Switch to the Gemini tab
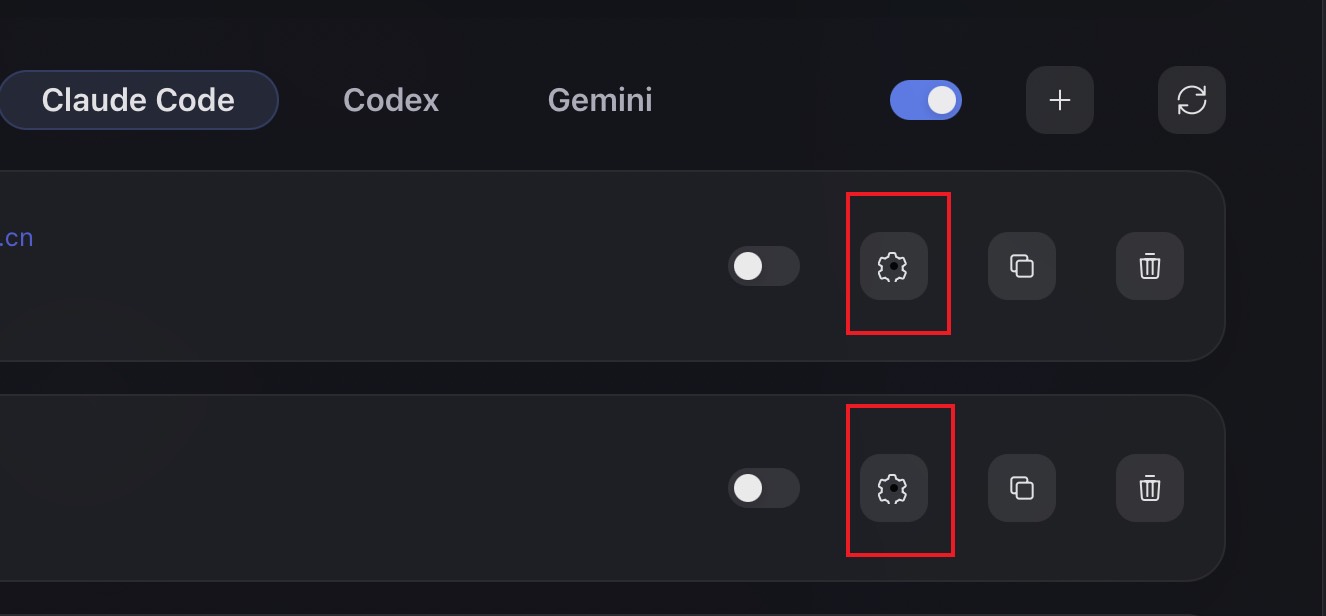1326x616 pixels. 600,100
